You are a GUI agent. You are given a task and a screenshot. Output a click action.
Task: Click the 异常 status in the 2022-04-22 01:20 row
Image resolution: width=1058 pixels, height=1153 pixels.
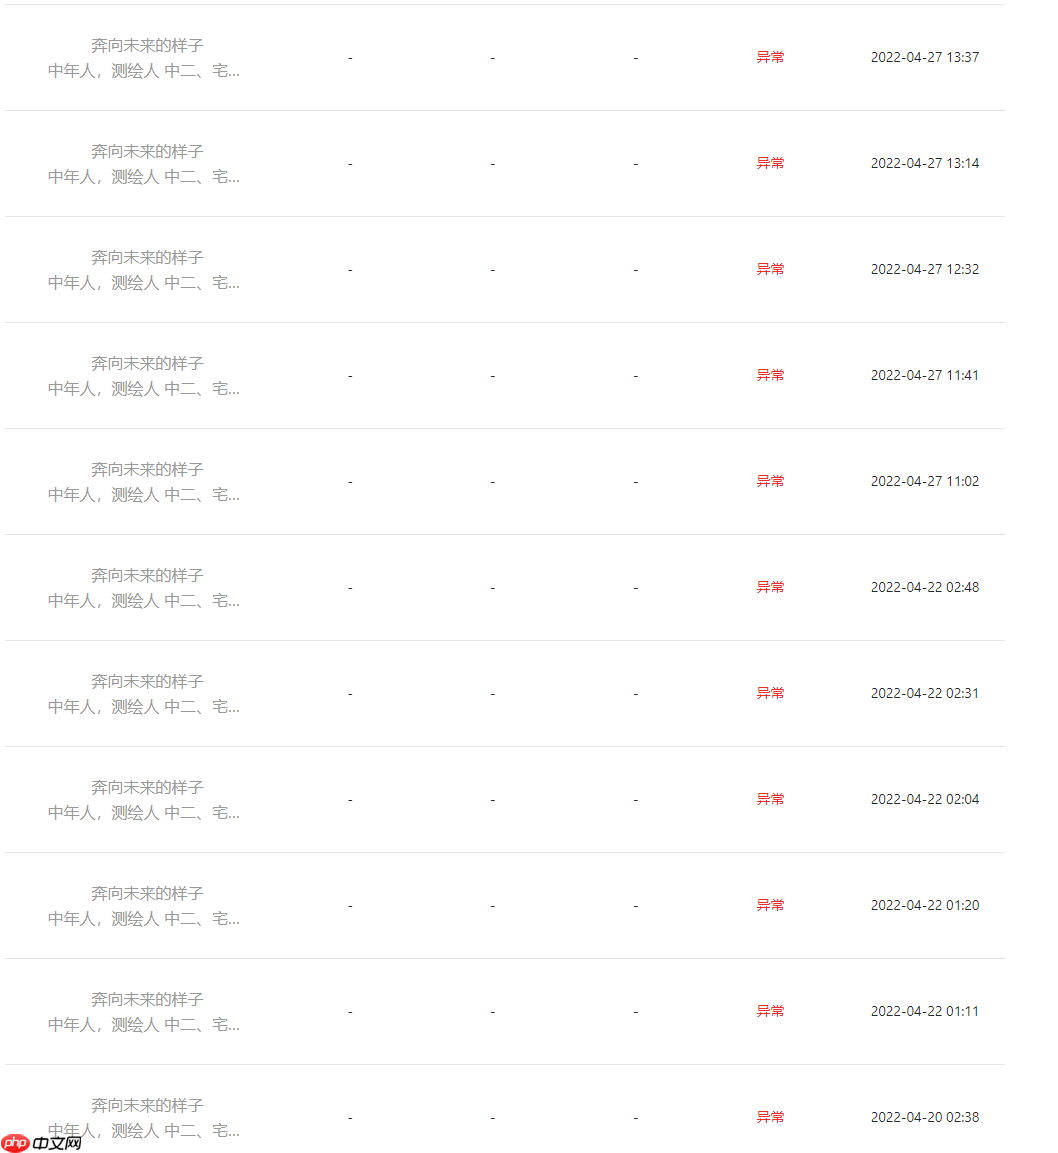(770, 905)
